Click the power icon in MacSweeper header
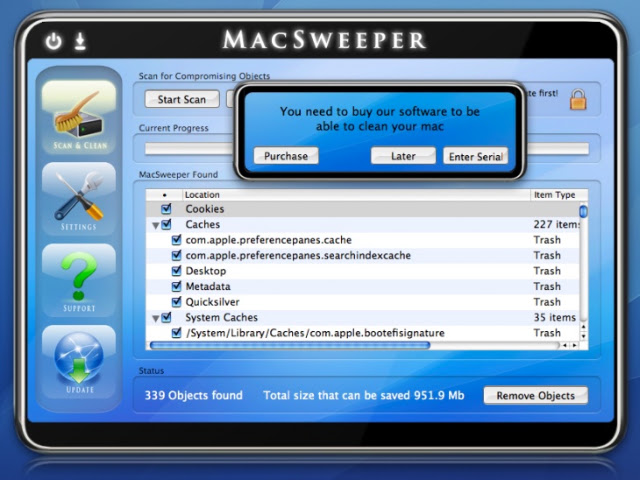The height and width of the screenshot is (480, 640). tap(53, 41)
